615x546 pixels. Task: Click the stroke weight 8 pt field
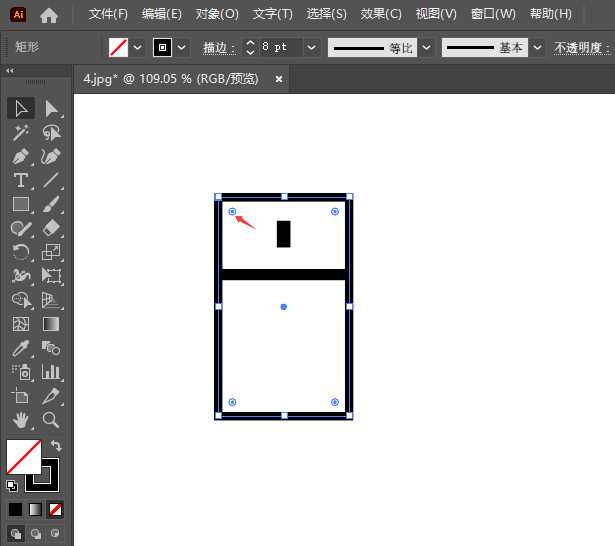(281, 48)
